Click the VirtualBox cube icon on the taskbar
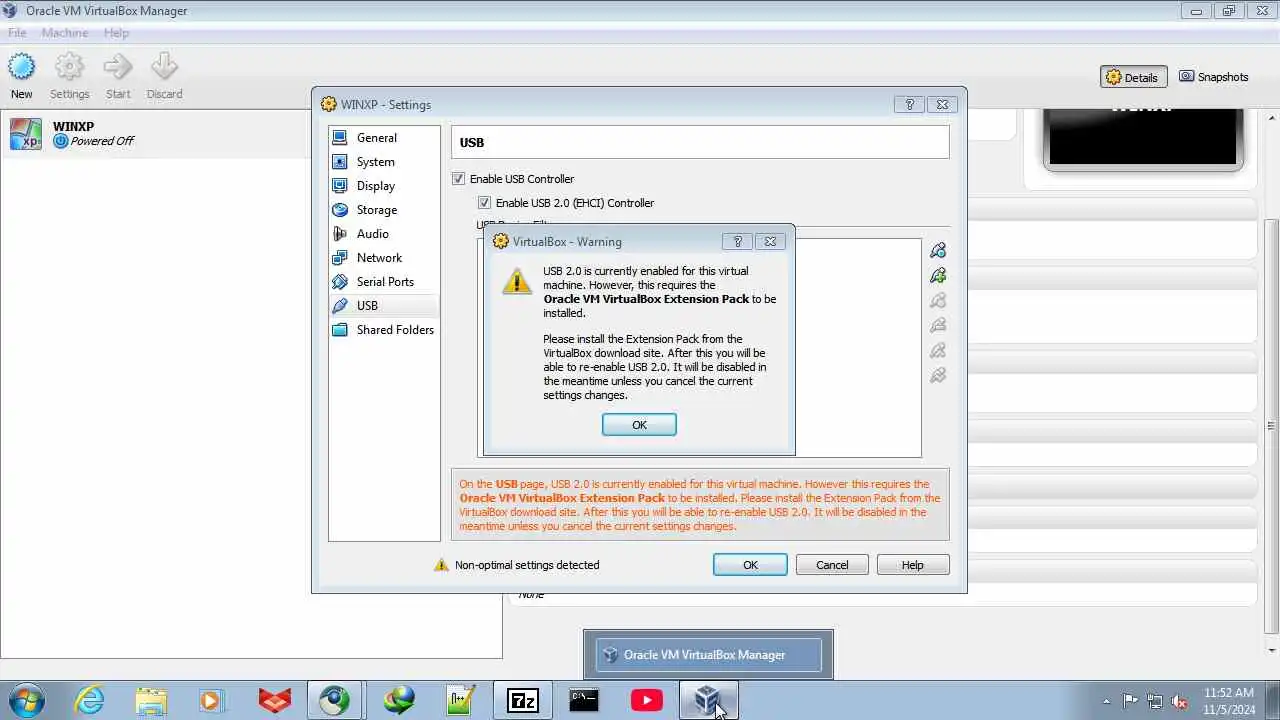Screen dimensions: 1280x720 708,700
